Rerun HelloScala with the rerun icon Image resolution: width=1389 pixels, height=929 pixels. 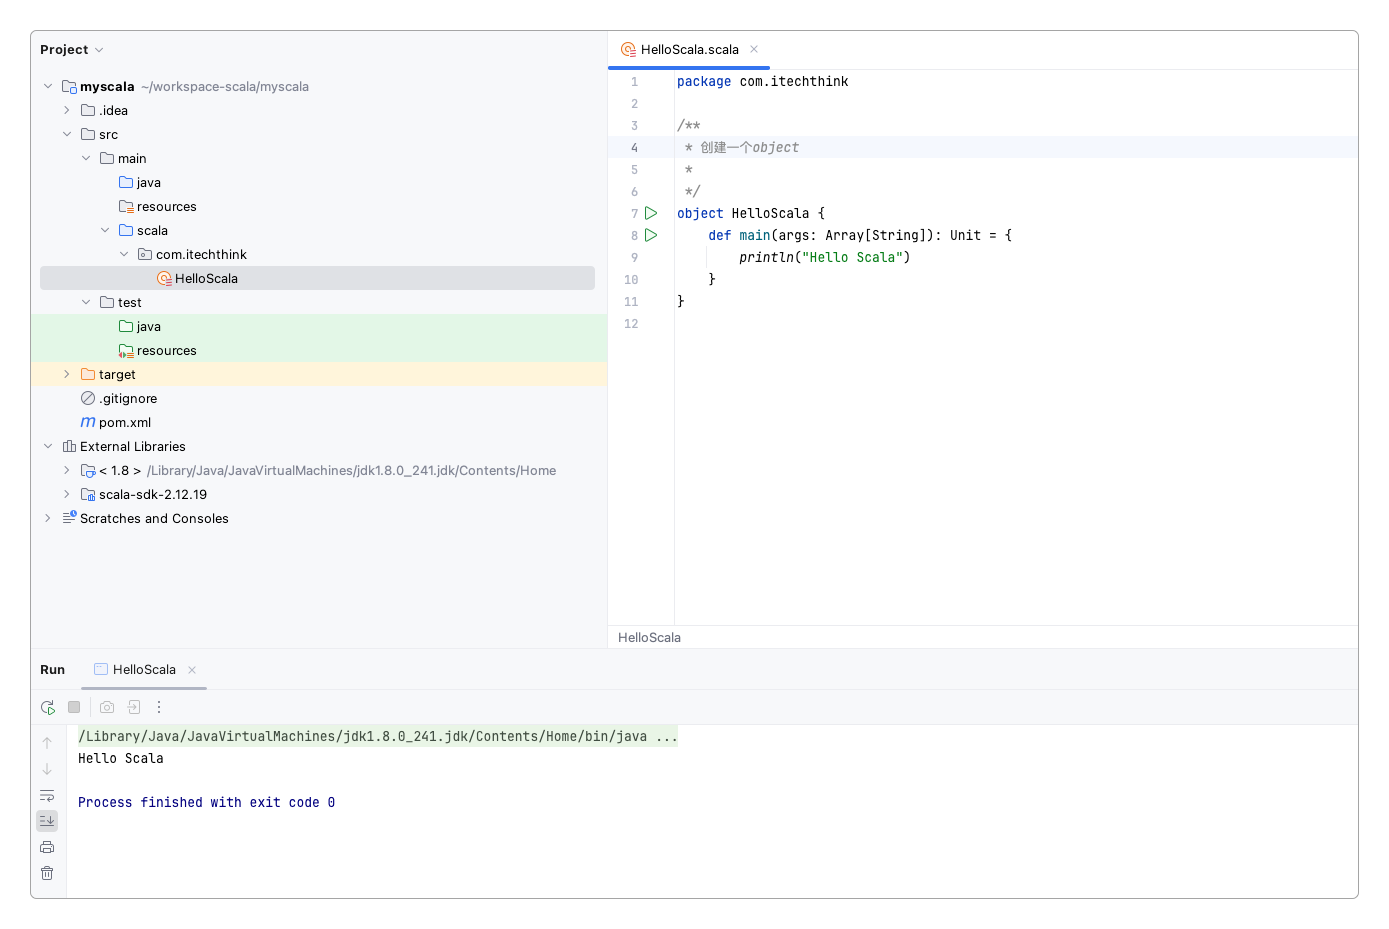pos(47,707)
